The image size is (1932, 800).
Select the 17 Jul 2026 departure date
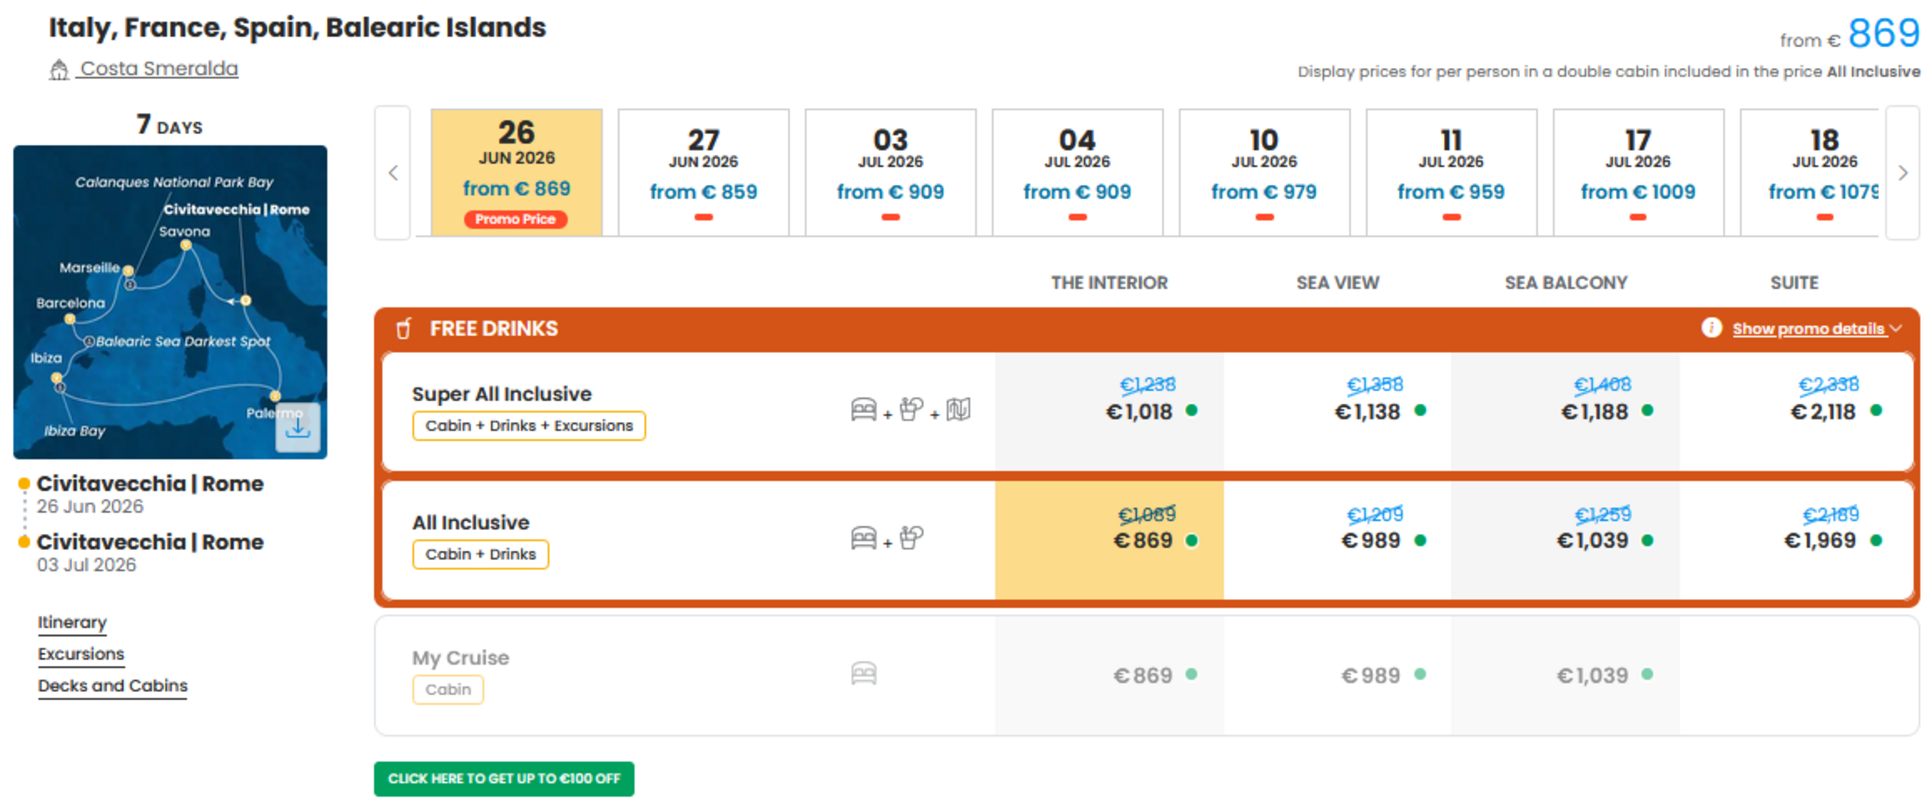pyautogui.click(x=1638, y=173)
